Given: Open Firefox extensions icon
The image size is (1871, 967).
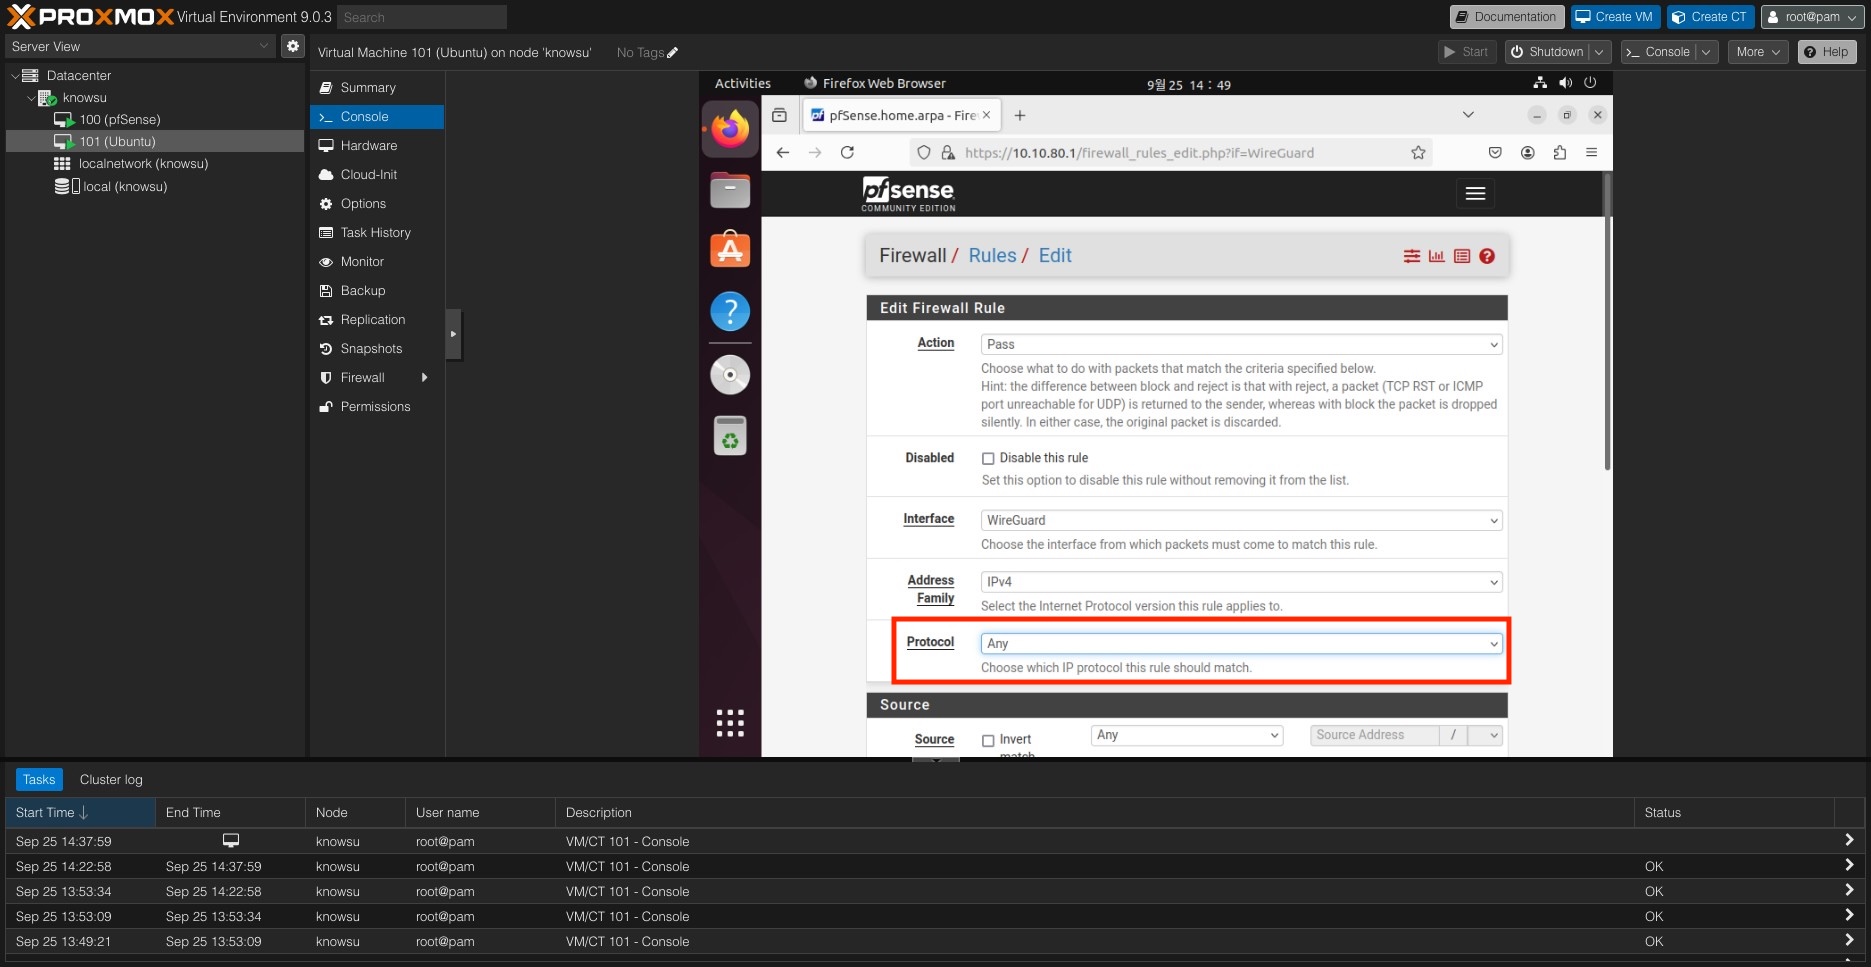Looking at the screenshot, I should 1560,153.
